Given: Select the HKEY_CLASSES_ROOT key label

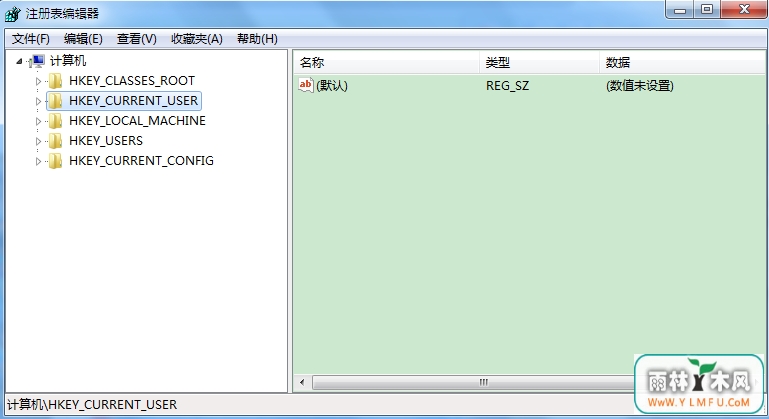Looking at the screenshot, I should point(132,80).
